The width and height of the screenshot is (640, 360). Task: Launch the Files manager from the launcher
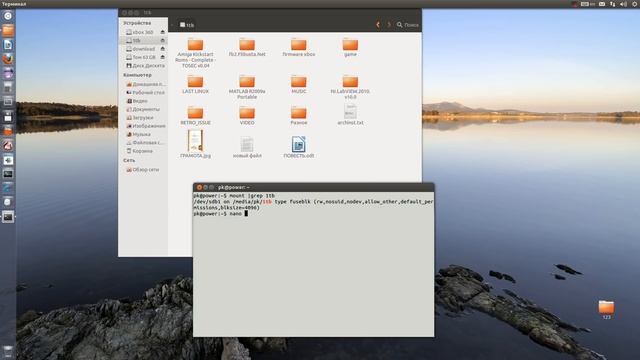pyautogui.click(x=8, y=30)
